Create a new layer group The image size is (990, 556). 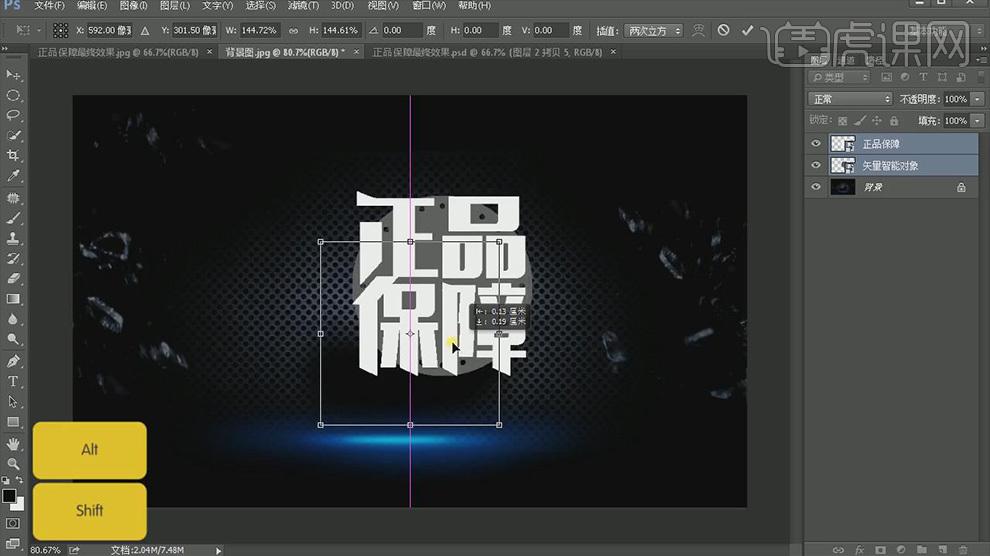(x=922, y=550)
